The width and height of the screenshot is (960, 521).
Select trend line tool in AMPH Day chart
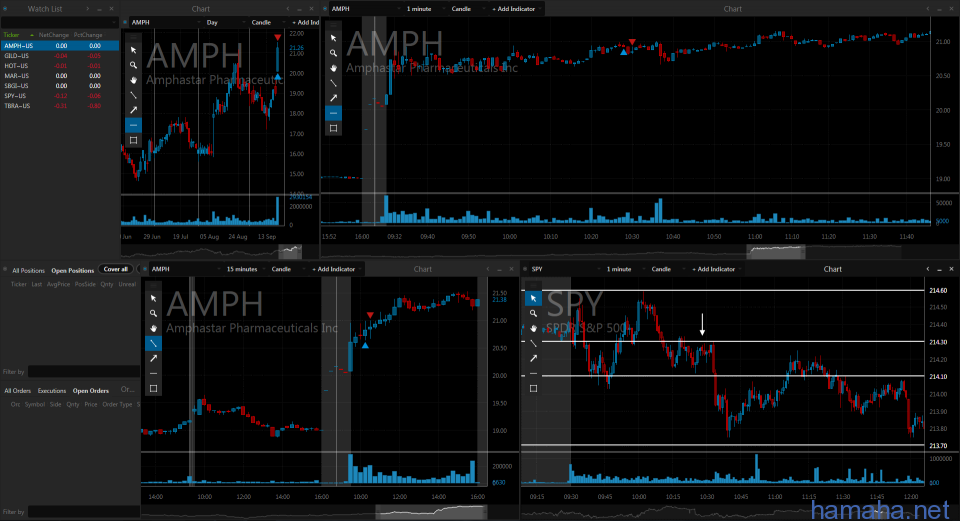[x=133, y=95]
